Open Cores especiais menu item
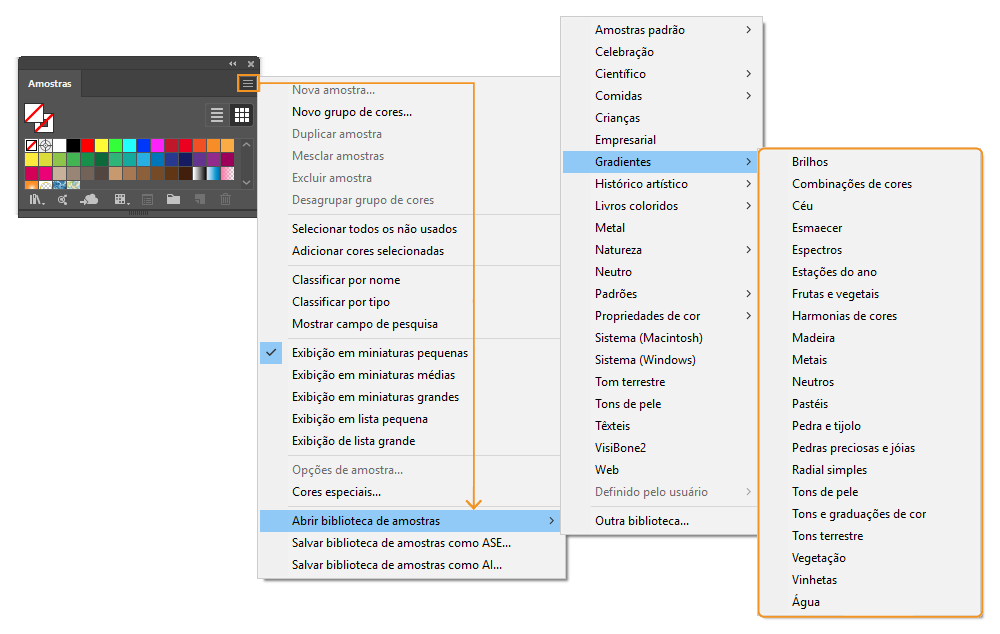Image resolution: width=1000 pixels, height=634 pixels. (x=336, y=492)
